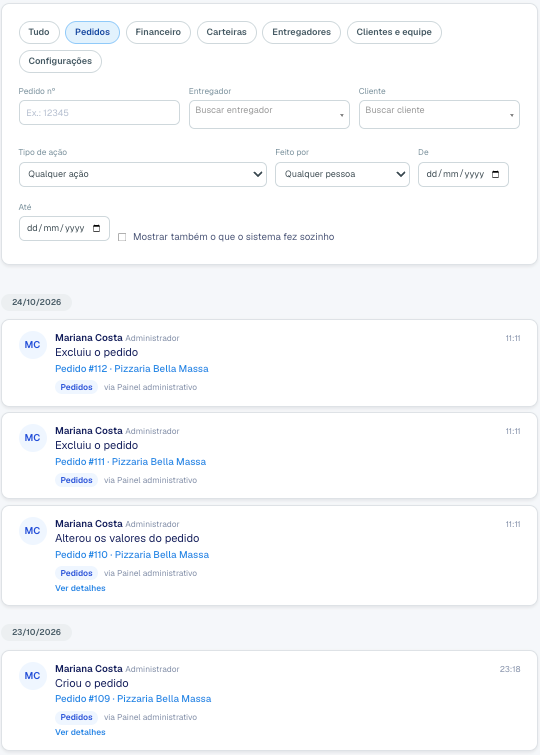This screenshot has width=540, height=755.
Task: Open link Pedido #112 · Pizzaria Bella Massa
Action: tap(132, 369)
